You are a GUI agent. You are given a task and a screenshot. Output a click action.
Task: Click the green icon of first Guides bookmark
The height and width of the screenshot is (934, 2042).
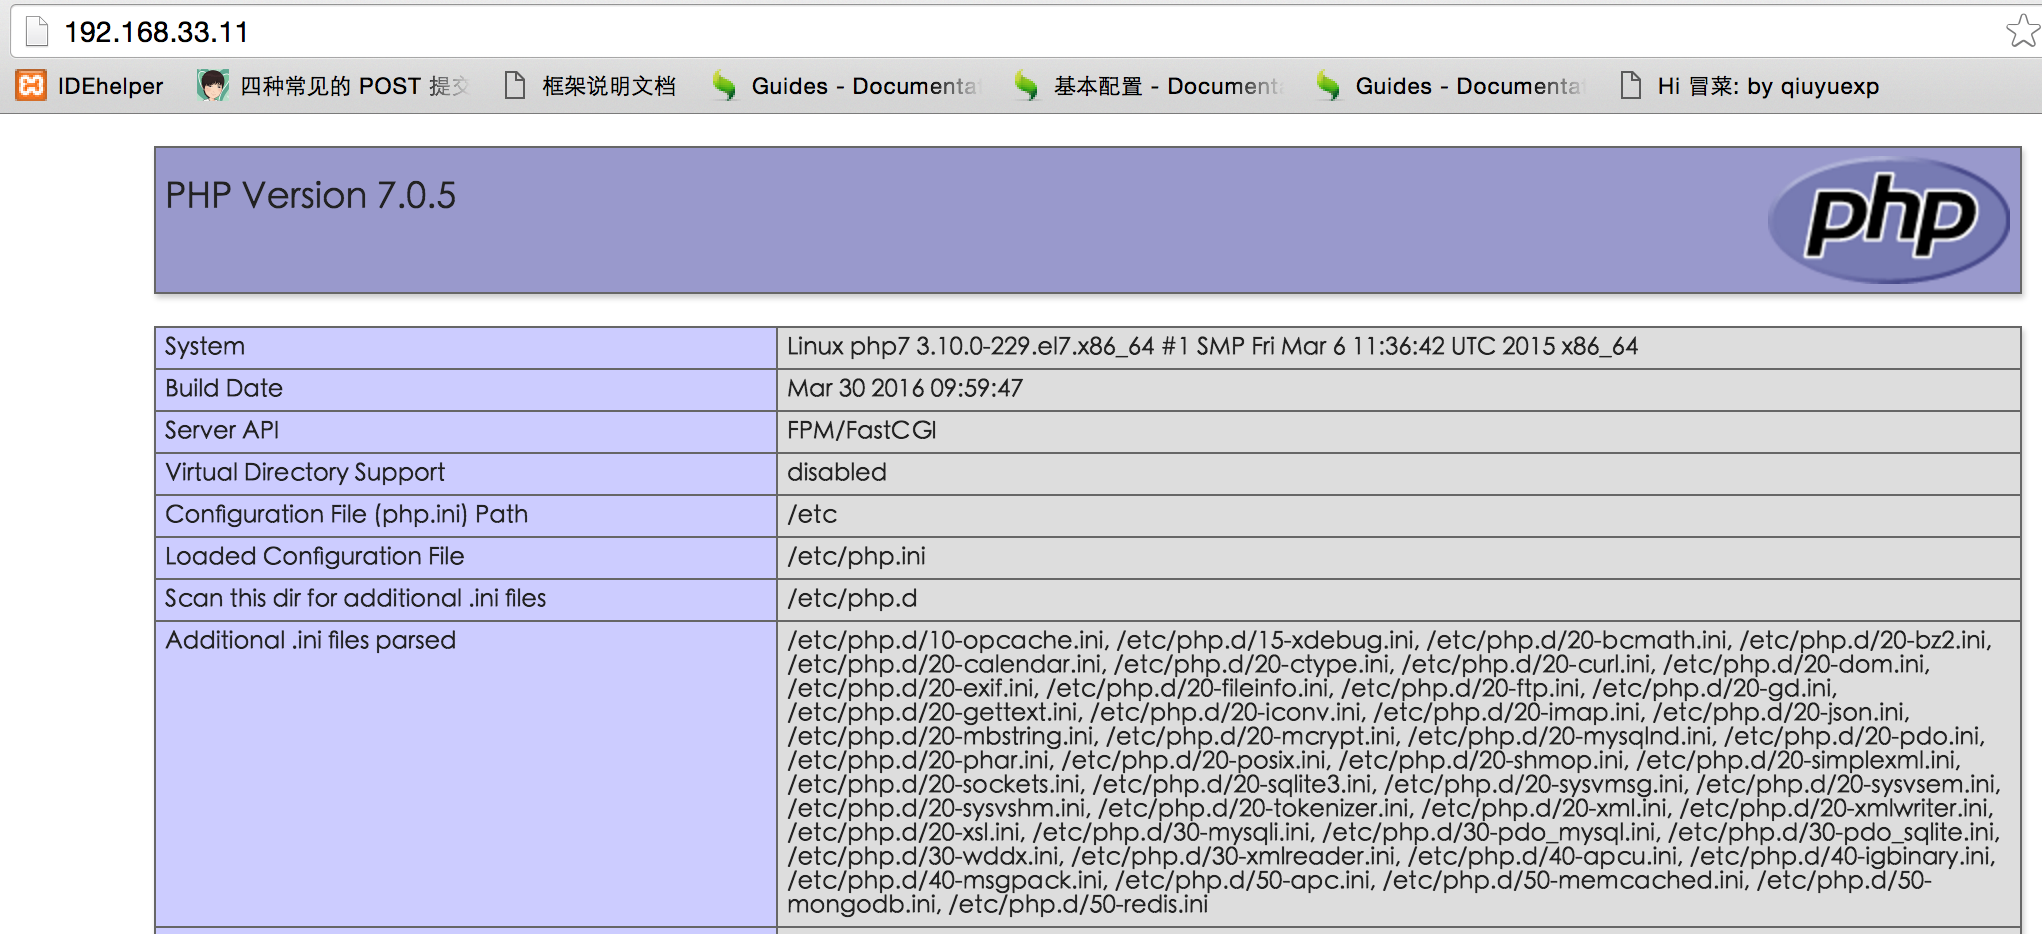coord(724,86)
